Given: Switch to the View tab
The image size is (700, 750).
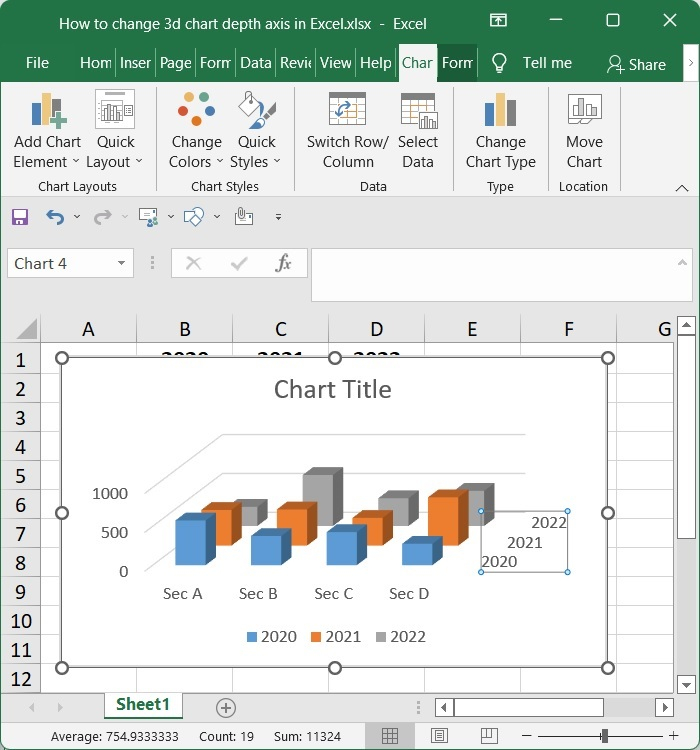Looking at the screenshot, I should coord(335,63).
